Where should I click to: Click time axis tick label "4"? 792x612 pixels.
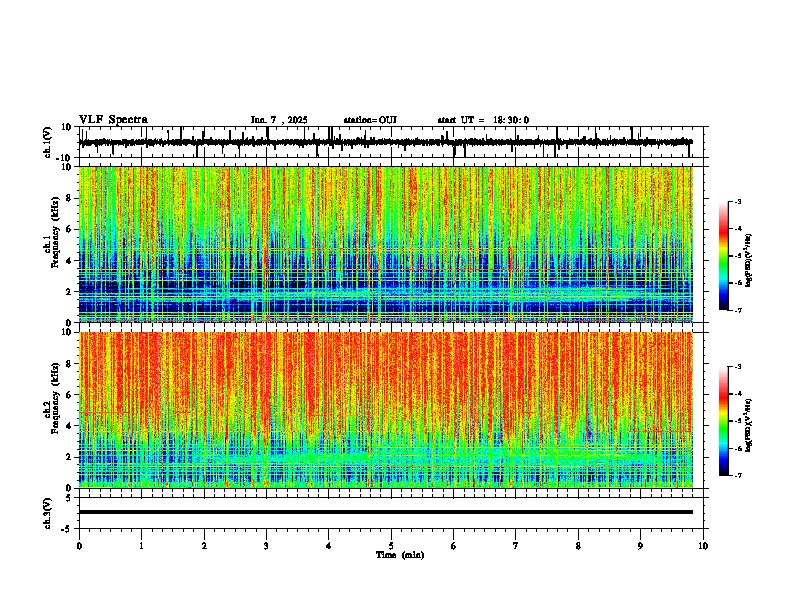pos(329,546)
